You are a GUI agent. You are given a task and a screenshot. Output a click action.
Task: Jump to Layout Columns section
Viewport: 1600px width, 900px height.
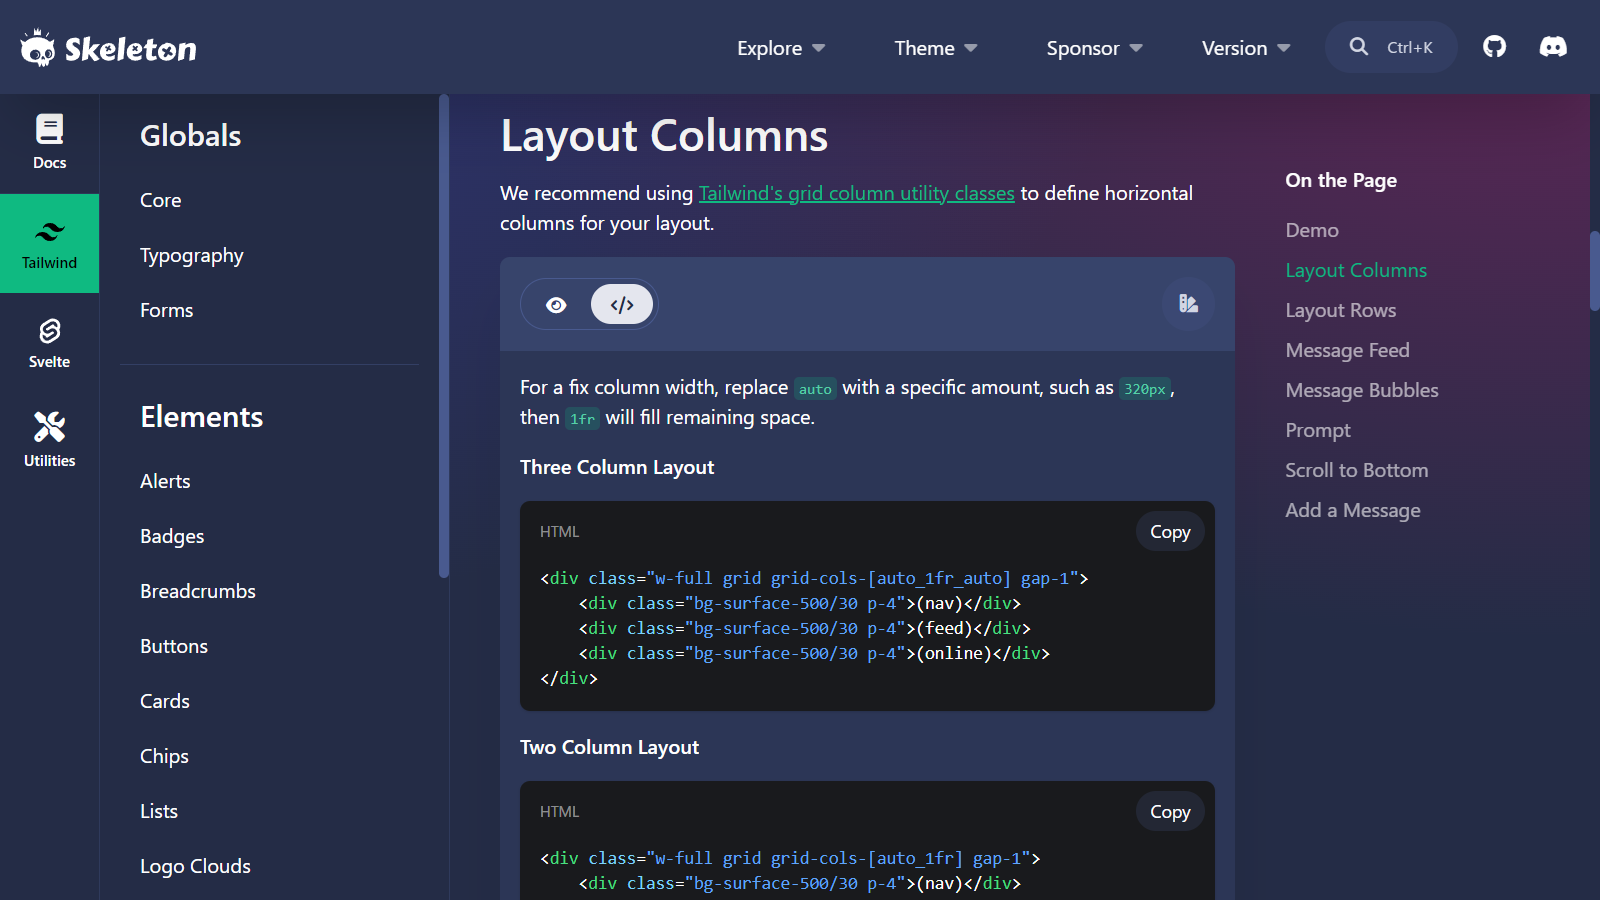1356,270
